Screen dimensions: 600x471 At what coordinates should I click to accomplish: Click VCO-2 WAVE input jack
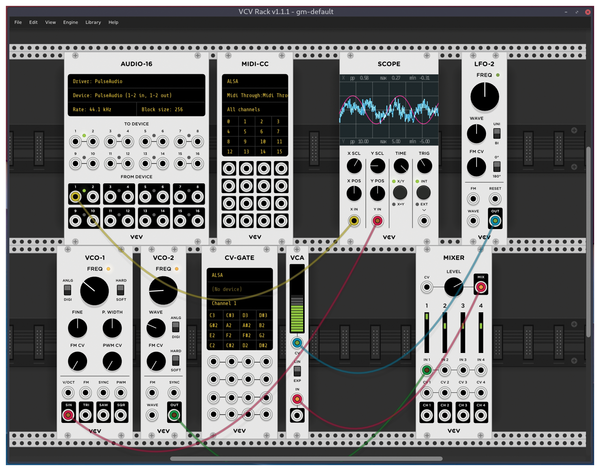click(152, 415)
